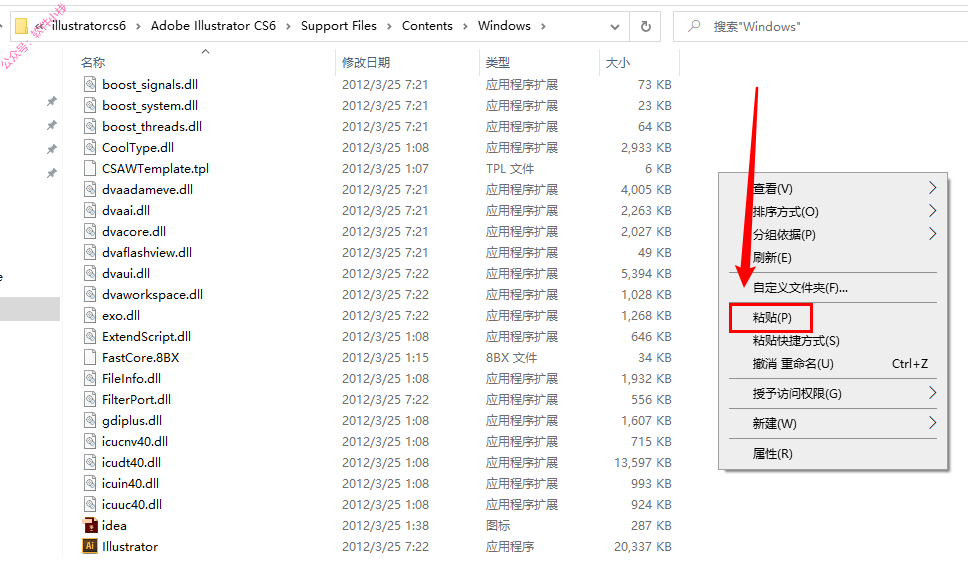The height and width of the screenshot is (564, 968).
Task: Click the icudt40.dll file icon
Action: 90,462
